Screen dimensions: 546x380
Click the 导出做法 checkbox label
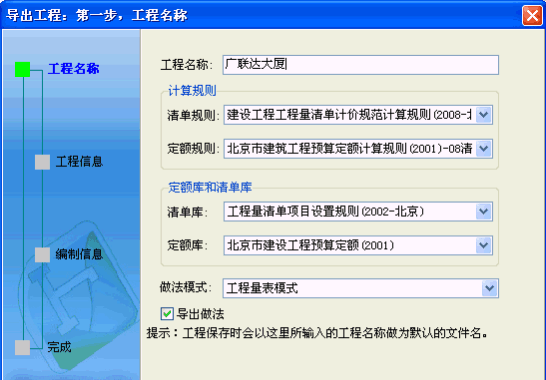tap(200, 314)
